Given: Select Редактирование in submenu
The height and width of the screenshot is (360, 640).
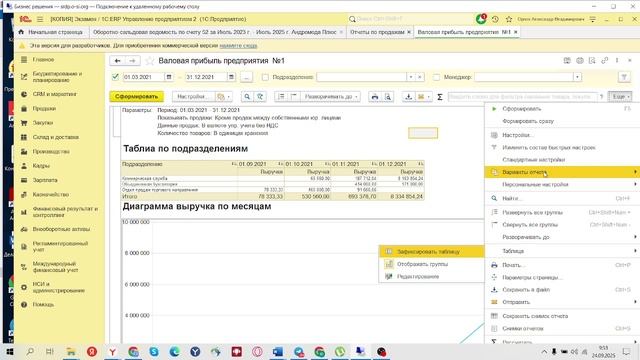Looking at the screenshot, I should (x=432, y=276).
